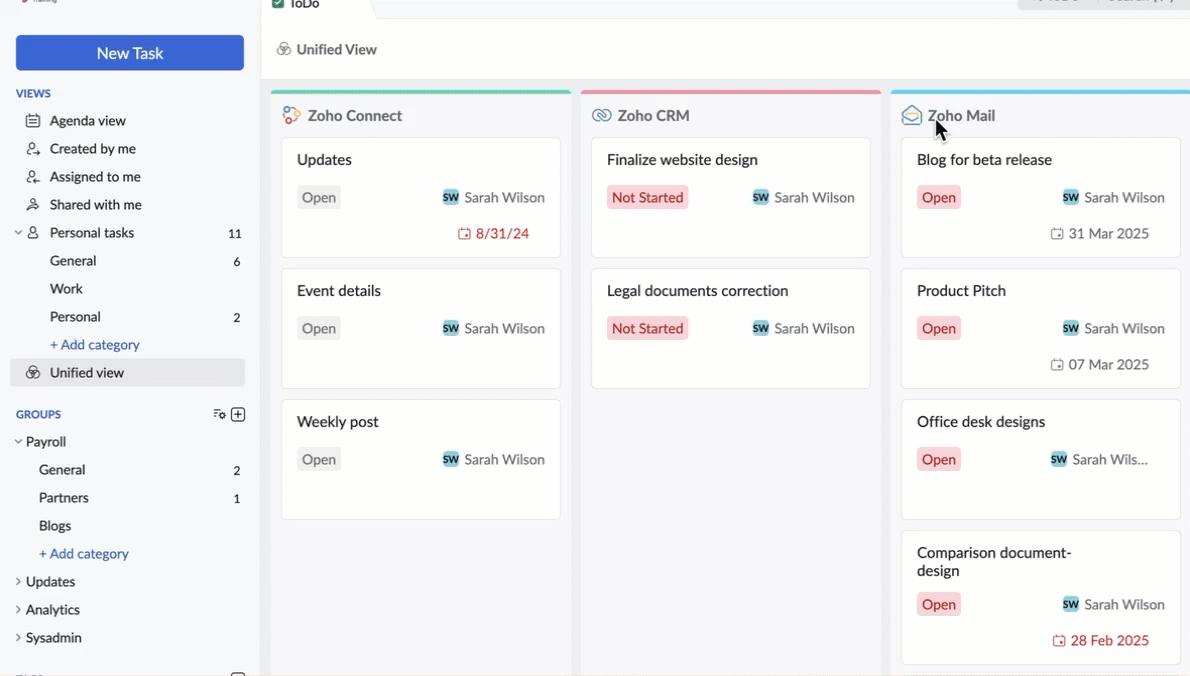
Task: Open the group settings icon beside GROUPS
Action: (219, 414)
